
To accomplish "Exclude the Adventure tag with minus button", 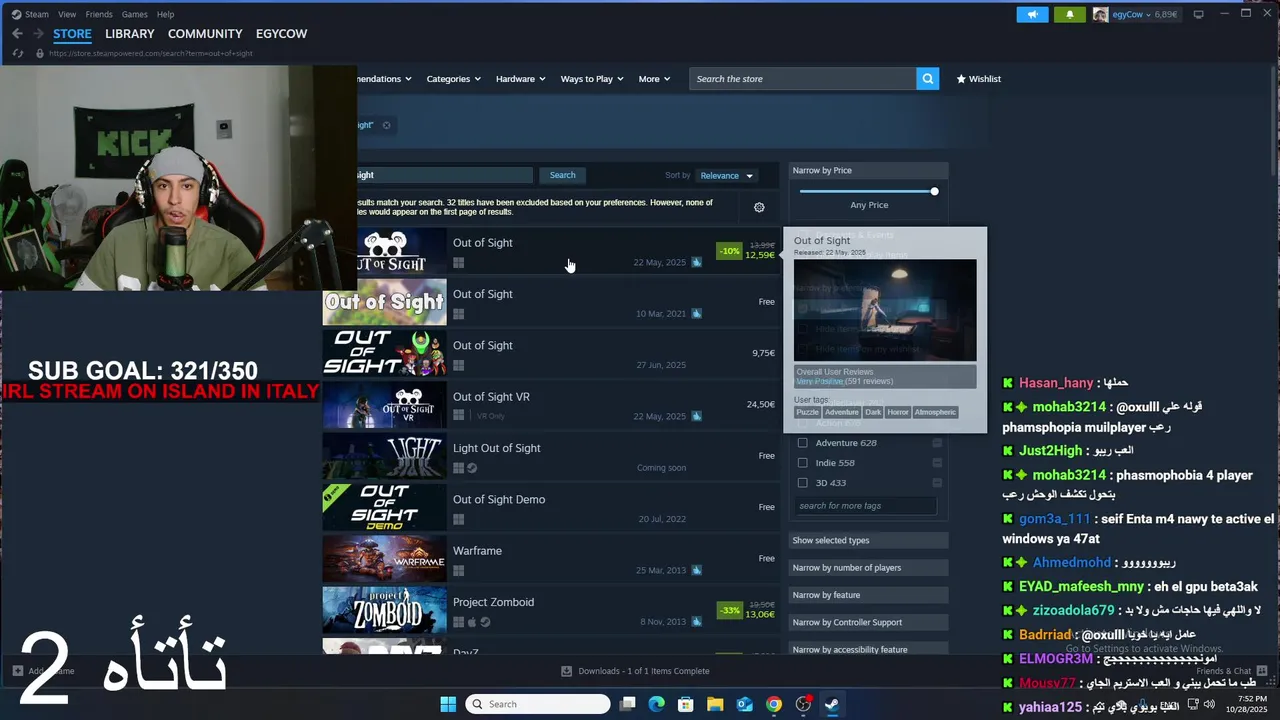I will [x=937, y=443].
